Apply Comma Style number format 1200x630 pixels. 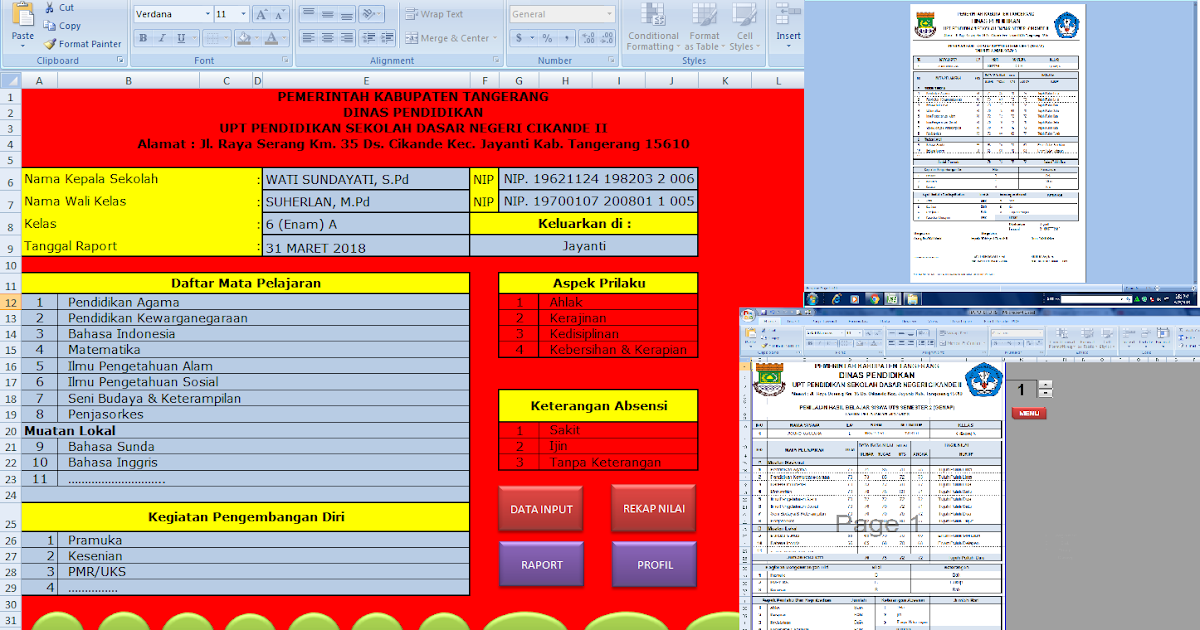click(566, 38)
